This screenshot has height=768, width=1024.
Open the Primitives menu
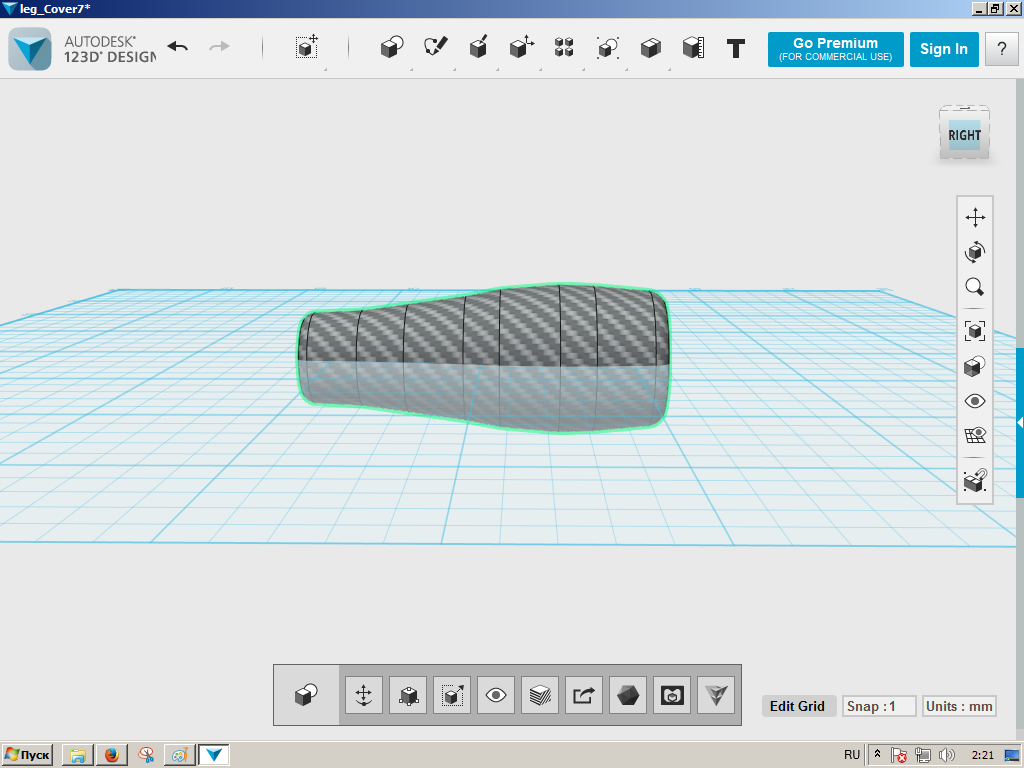(x=392, y=48)
